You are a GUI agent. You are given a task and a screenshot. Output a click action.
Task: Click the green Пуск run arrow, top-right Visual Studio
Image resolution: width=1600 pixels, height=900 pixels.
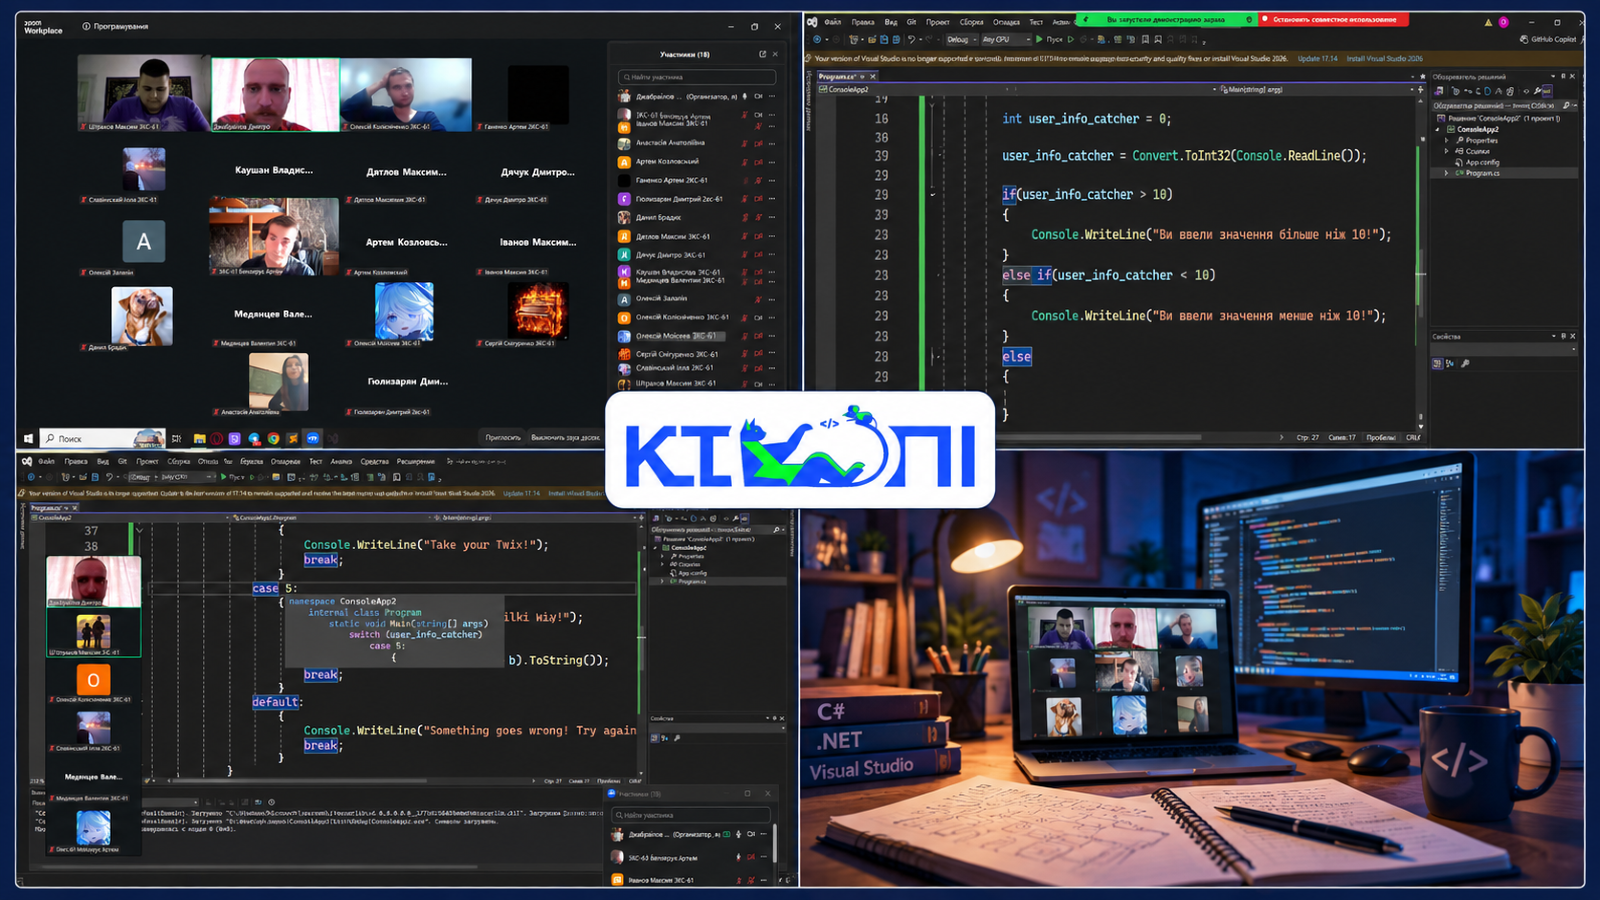pyautogui.click(x=1039, y=39)
